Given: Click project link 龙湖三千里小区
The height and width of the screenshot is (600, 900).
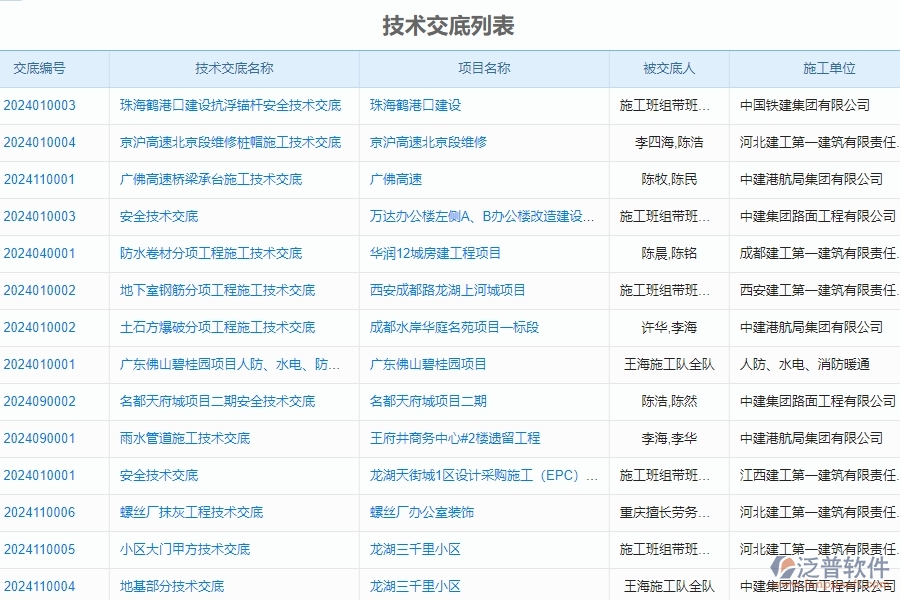Looking at the screenshot, I should (413, 549).
